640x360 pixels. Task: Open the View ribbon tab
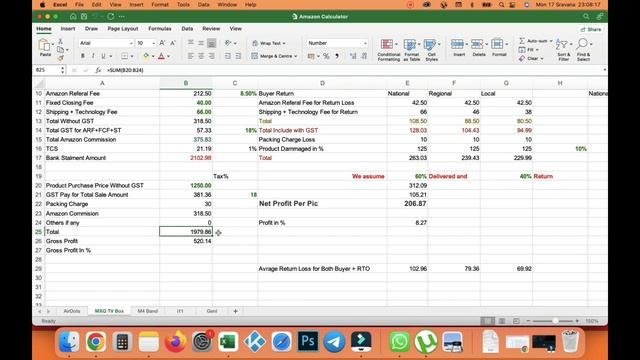tap(236, 29)
